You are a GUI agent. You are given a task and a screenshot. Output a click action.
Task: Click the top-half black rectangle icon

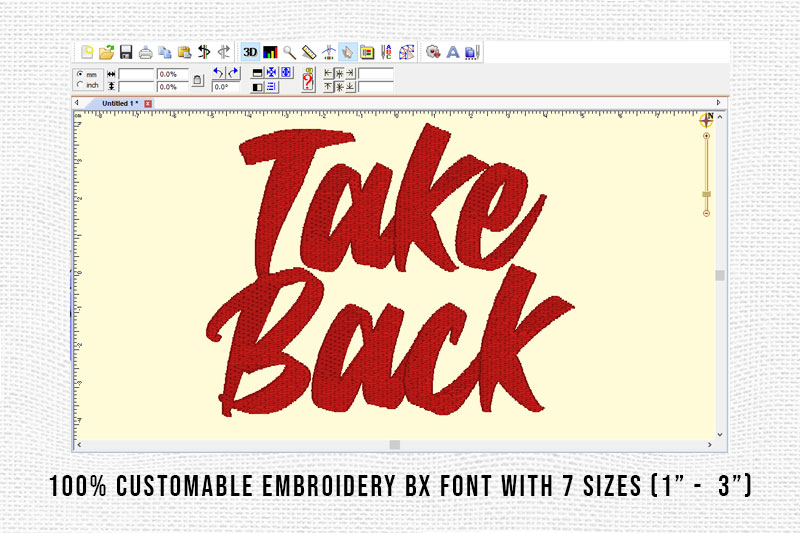258,73
